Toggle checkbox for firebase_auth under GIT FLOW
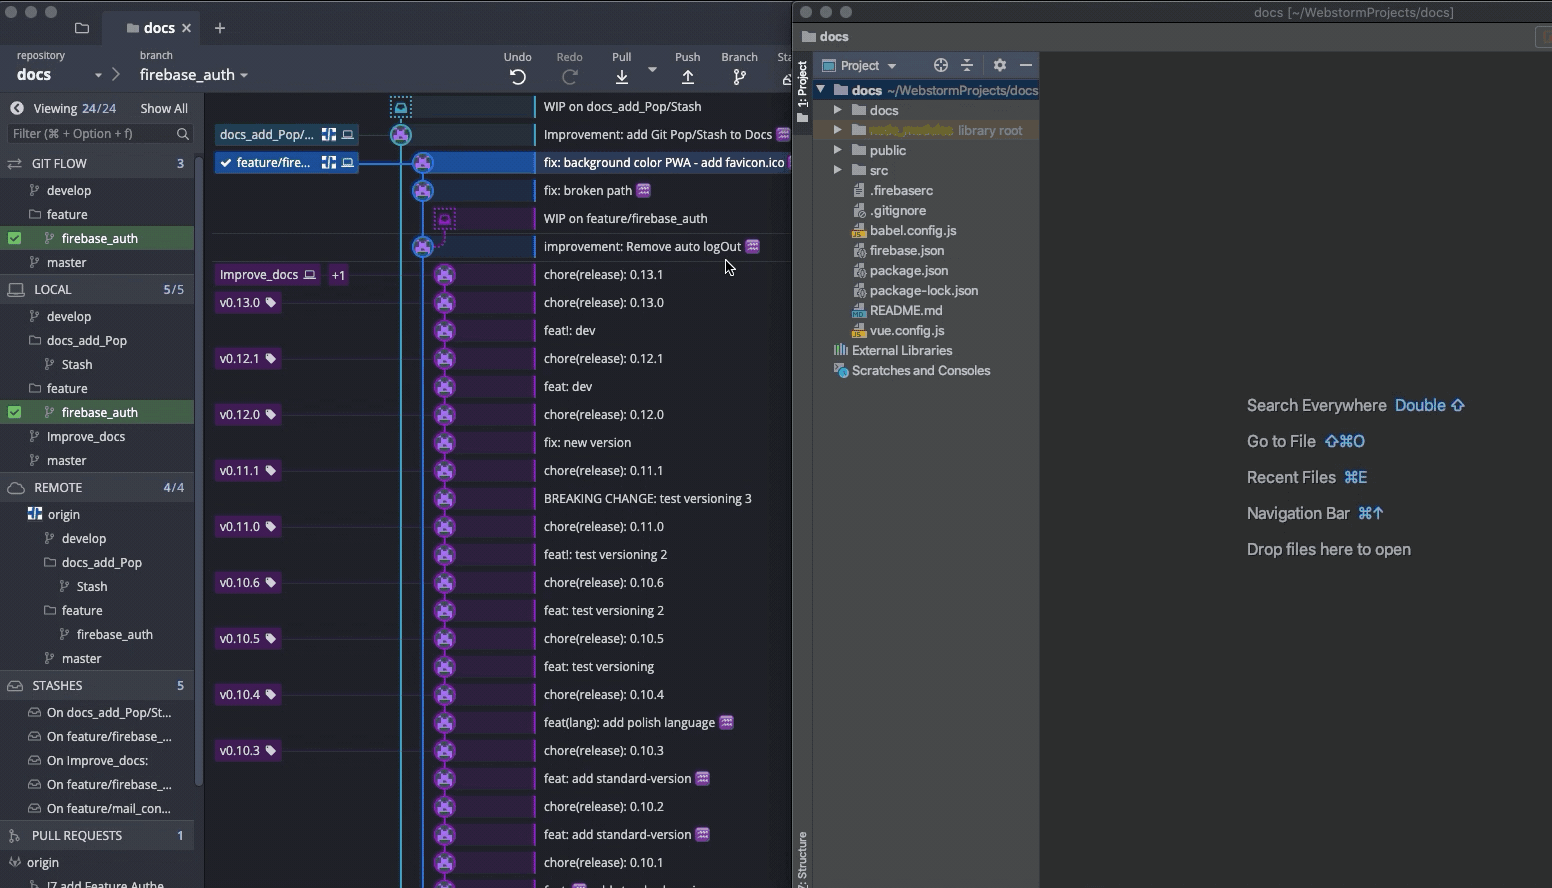The width and height of the screenshot is (1552, 888). pyautogui.click(x=14, y=238)
